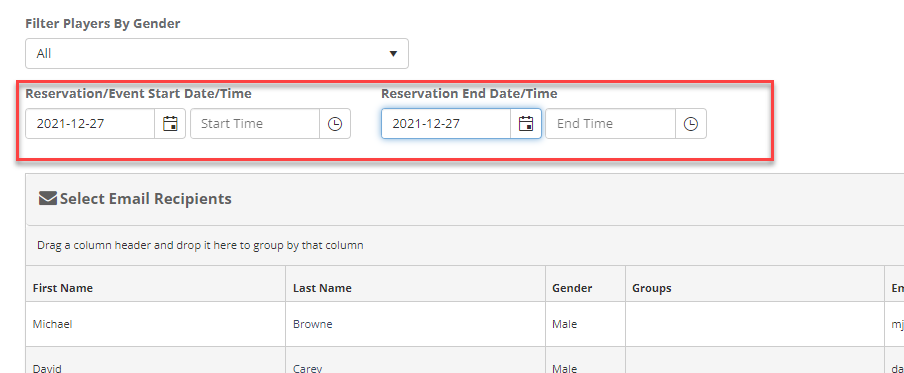Open the Start Time clock picker
Viewport: 904px width, 373px height.
pos(335,123)
